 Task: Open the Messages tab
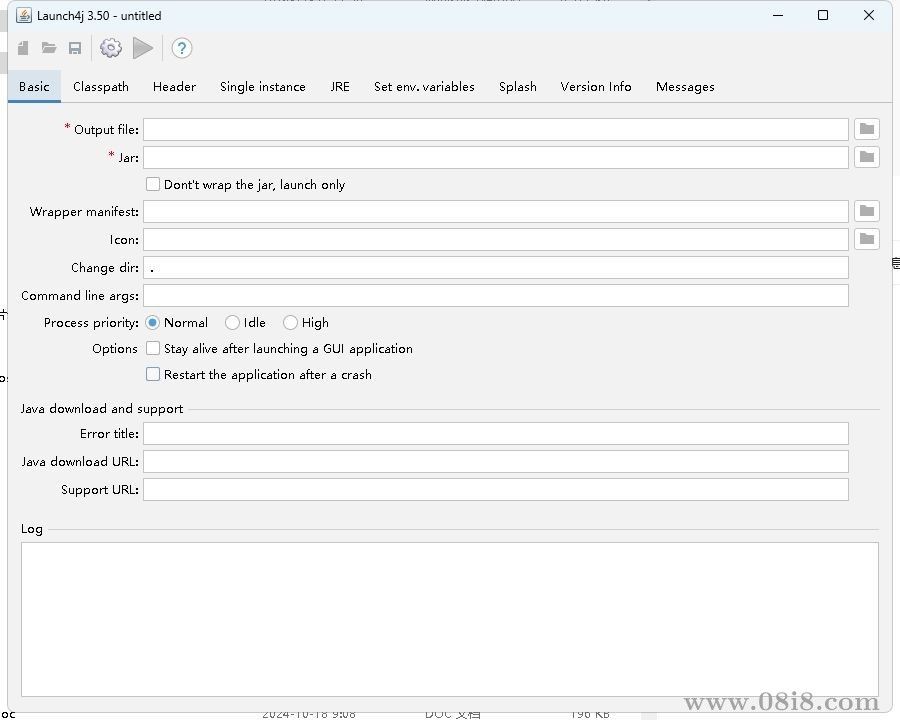click(685, 87)
